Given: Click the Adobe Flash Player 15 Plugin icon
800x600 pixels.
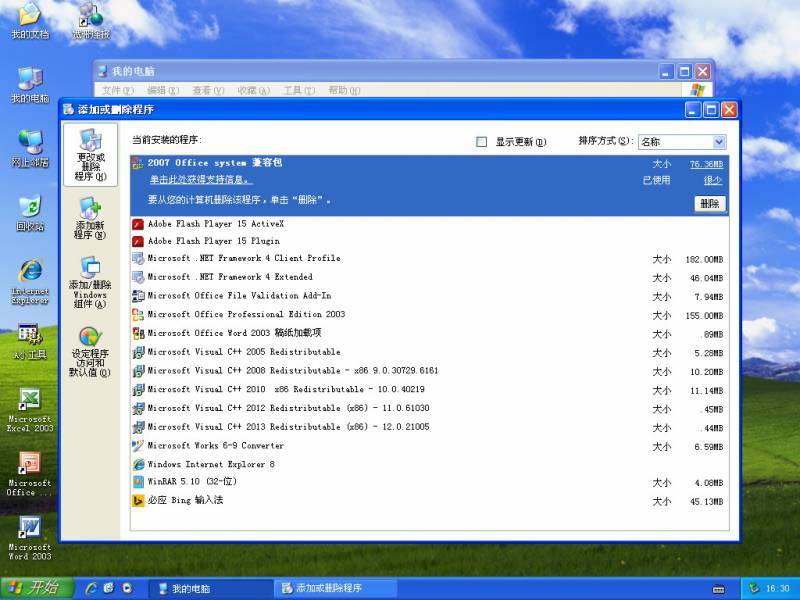Looking at the screenshot, I should pyautogui.click(x=138, y=241).
